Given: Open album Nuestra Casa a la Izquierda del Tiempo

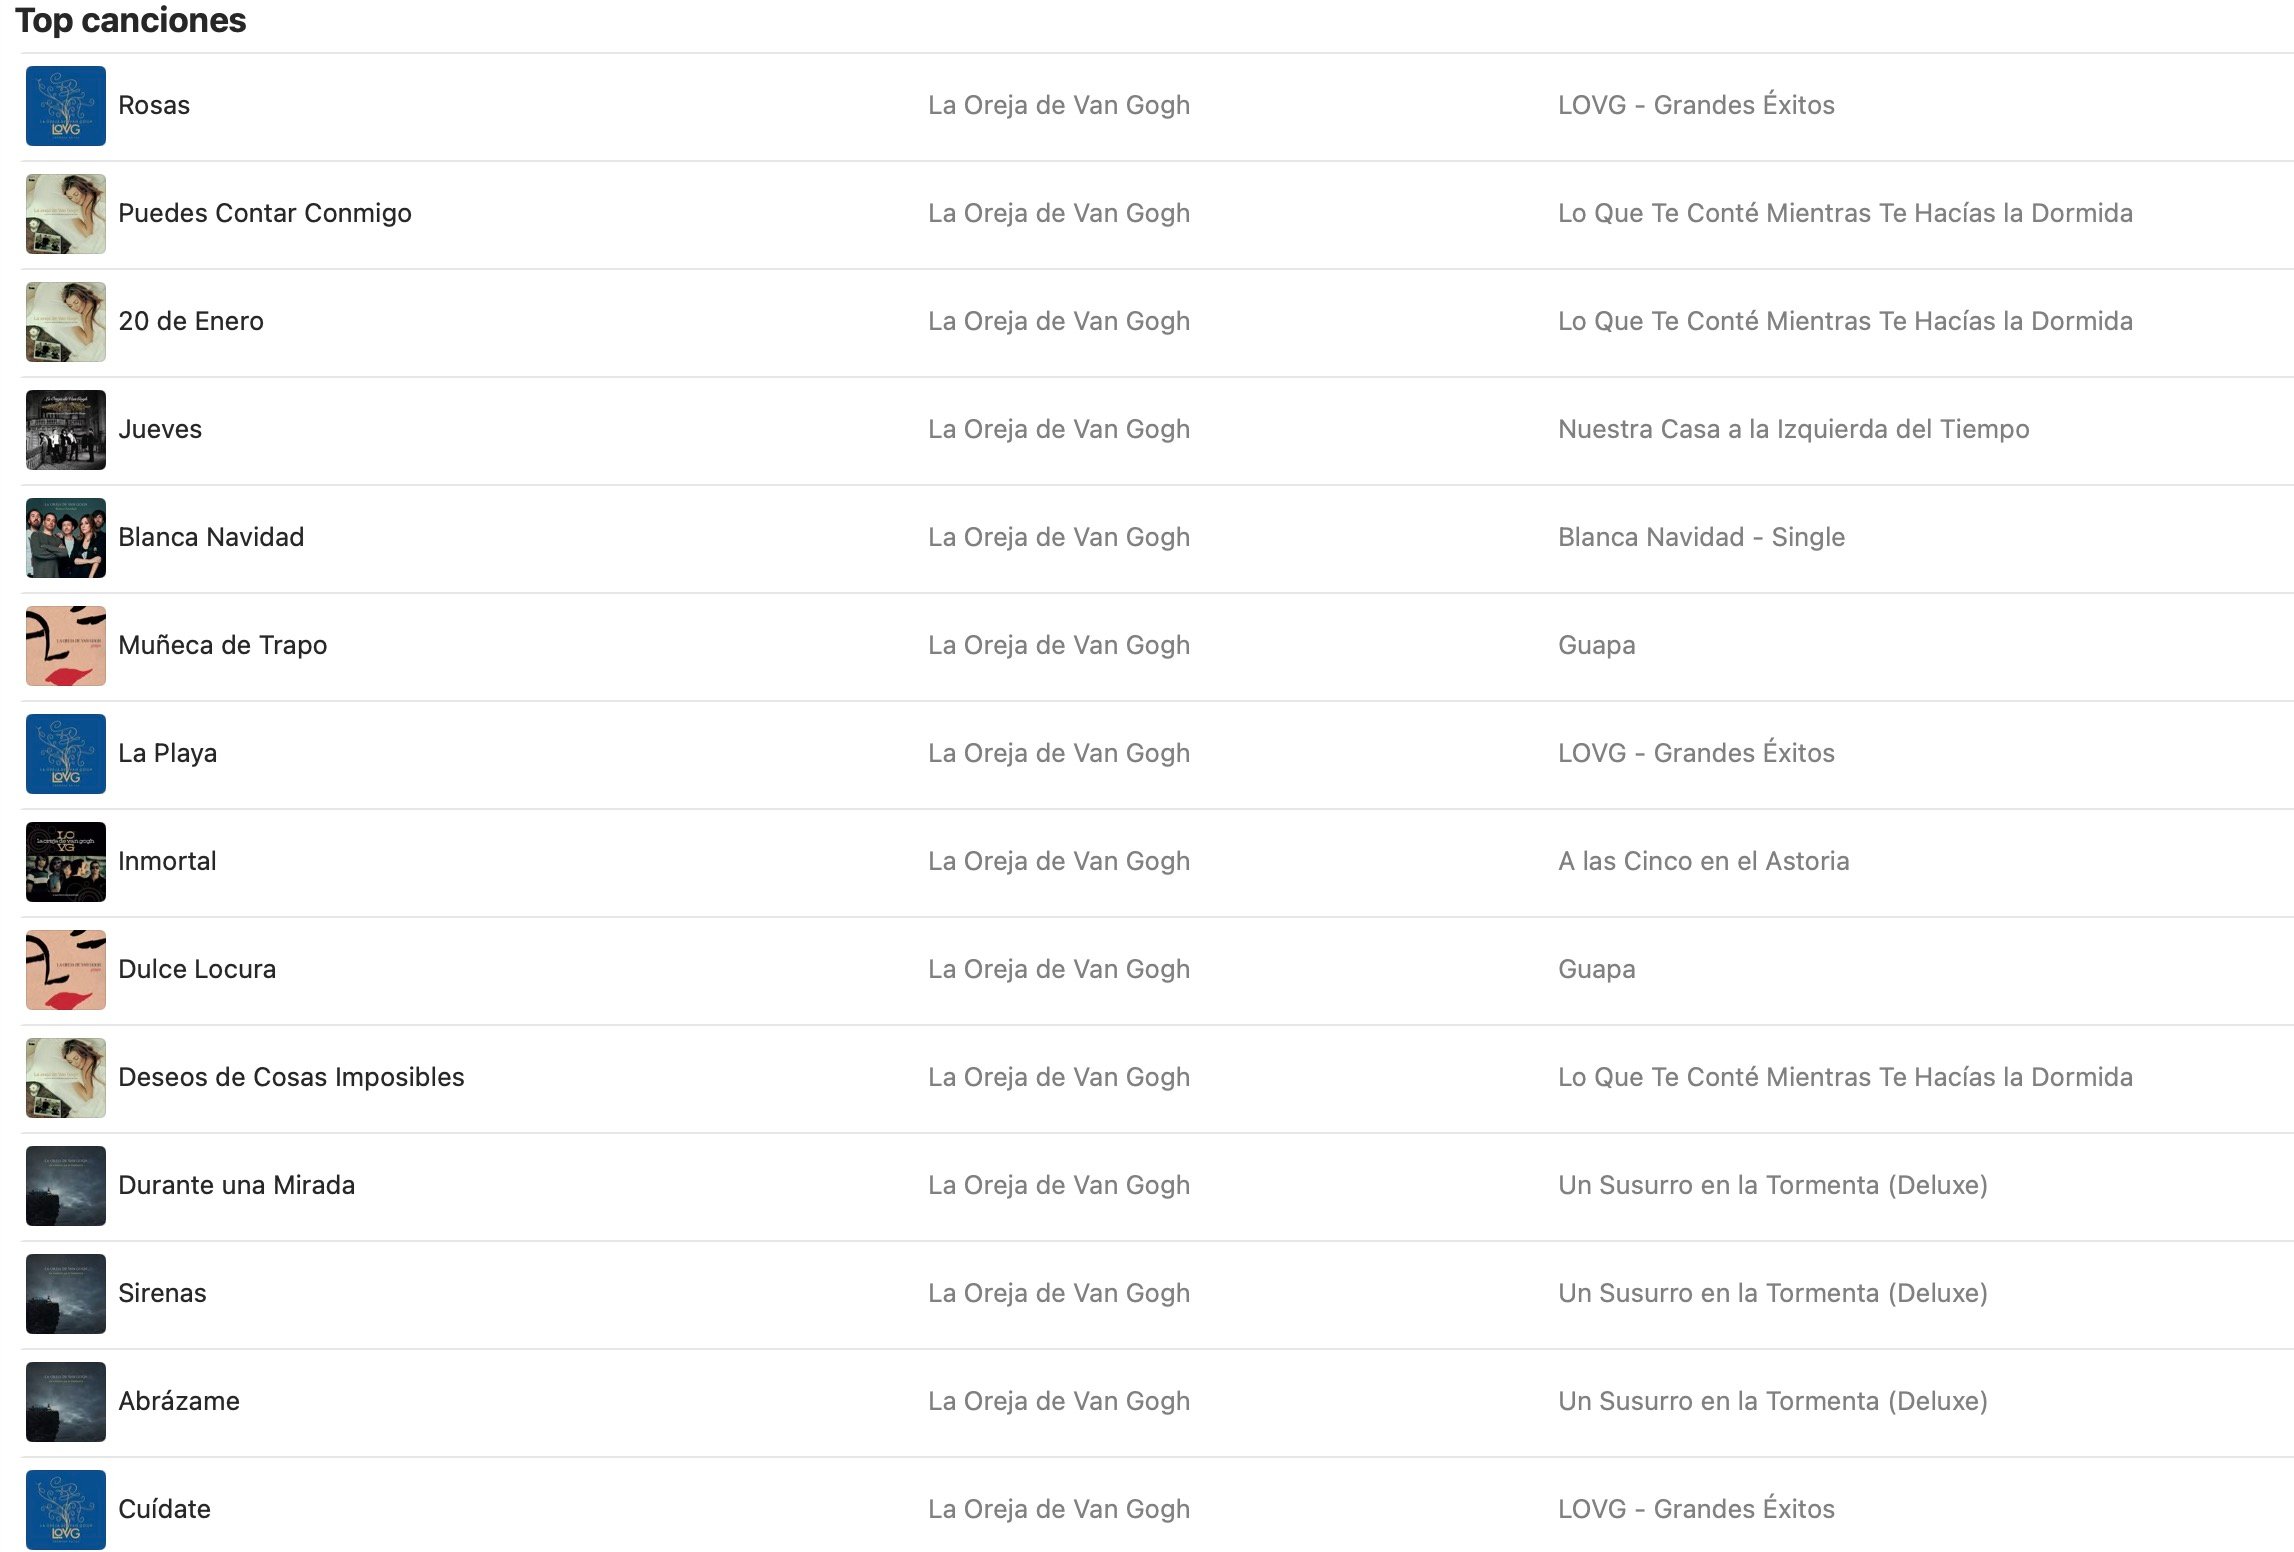Looking at the screenshot, I should click(x=1793, y=429).
